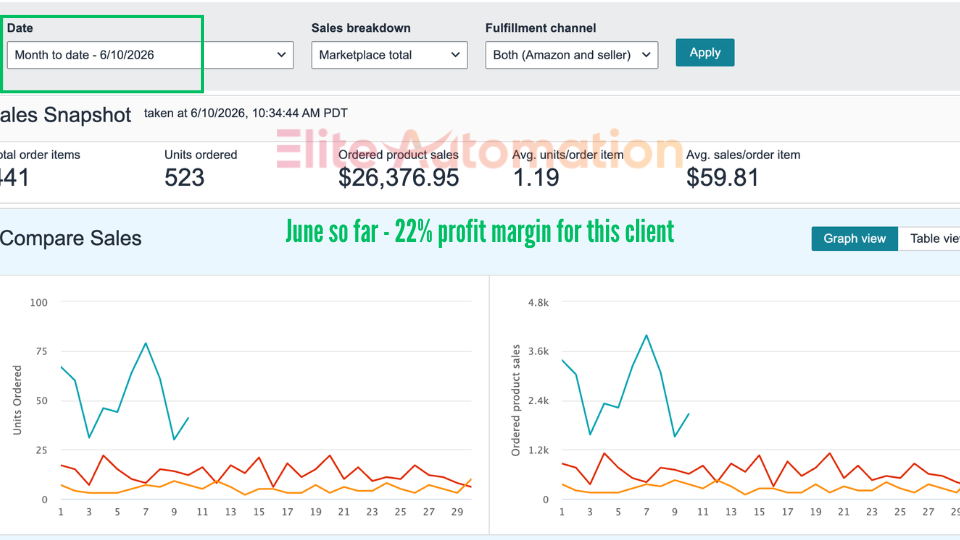
Task: Expand the Fulfillment channel dropdown
Action: (572, 55)
